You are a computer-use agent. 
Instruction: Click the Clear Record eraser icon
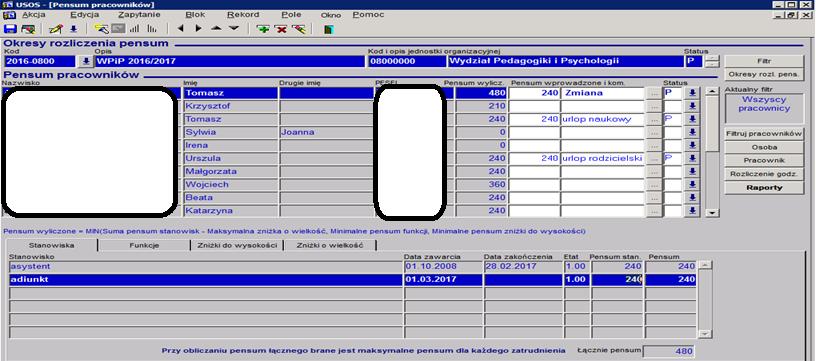[299, 29]
